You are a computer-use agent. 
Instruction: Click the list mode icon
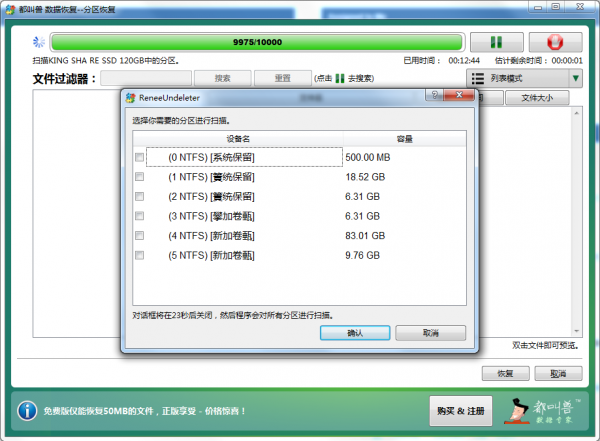478,78
